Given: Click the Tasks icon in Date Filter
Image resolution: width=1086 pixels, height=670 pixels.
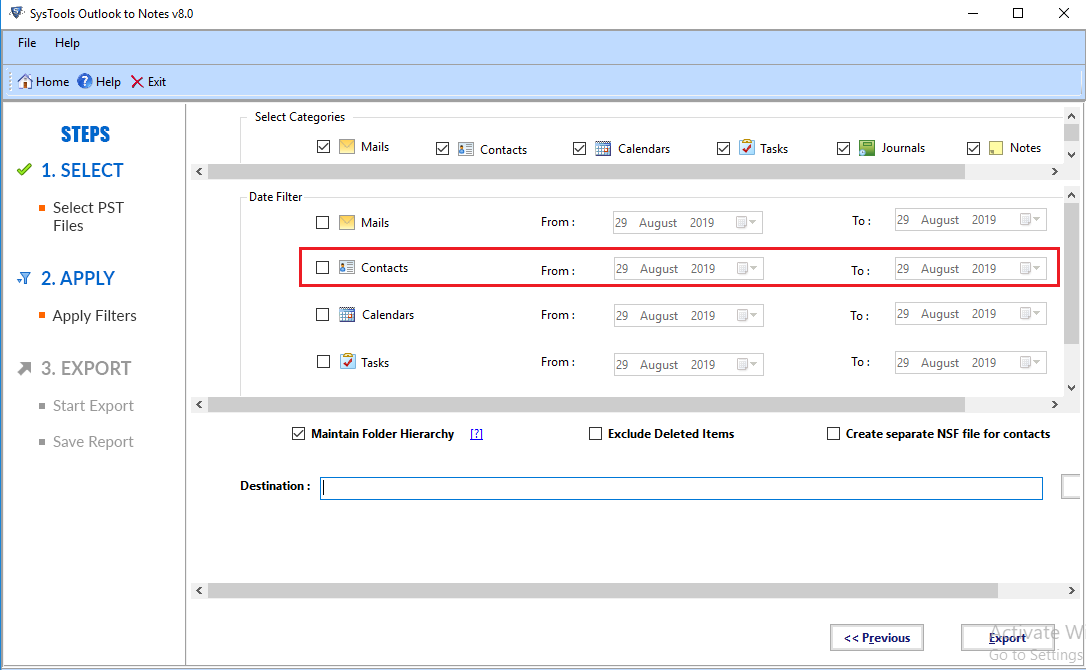Looking at the screenshot, I should pos(348,362).
